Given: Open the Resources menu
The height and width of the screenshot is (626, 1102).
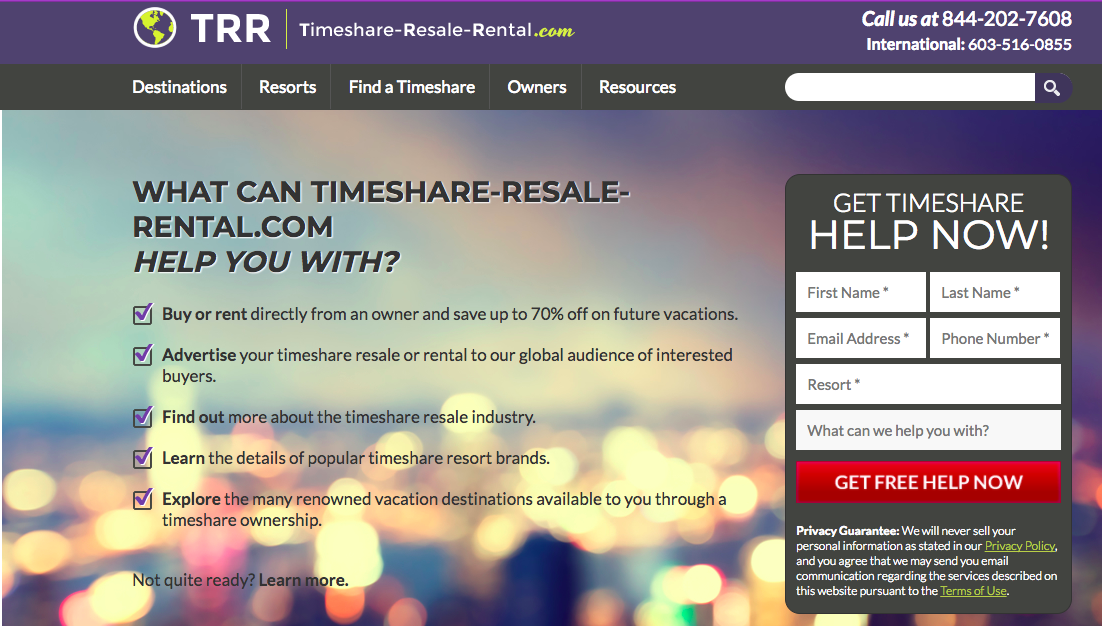Looking at the screenshot, I should point(637,87).
